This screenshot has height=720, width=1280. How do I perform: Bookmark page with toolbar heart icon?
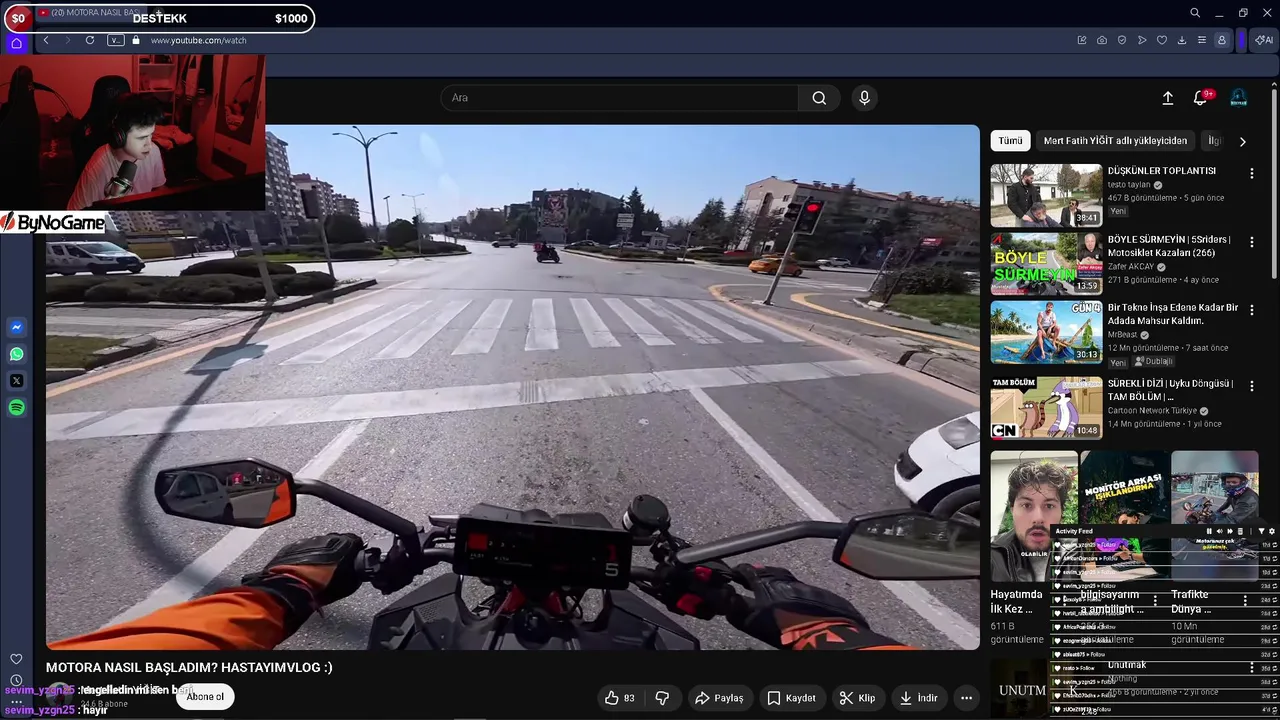(x=1162, y=40)
